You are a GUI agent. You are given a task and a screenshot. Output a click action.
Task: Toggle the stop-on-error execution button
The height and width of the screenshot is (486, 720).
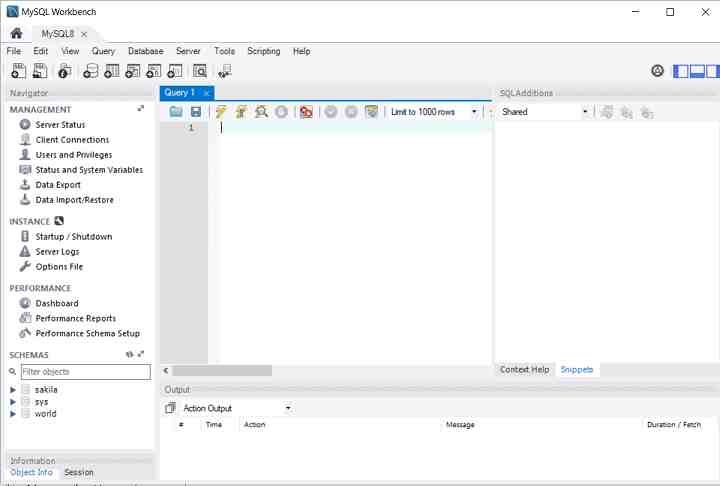point(306,112)
